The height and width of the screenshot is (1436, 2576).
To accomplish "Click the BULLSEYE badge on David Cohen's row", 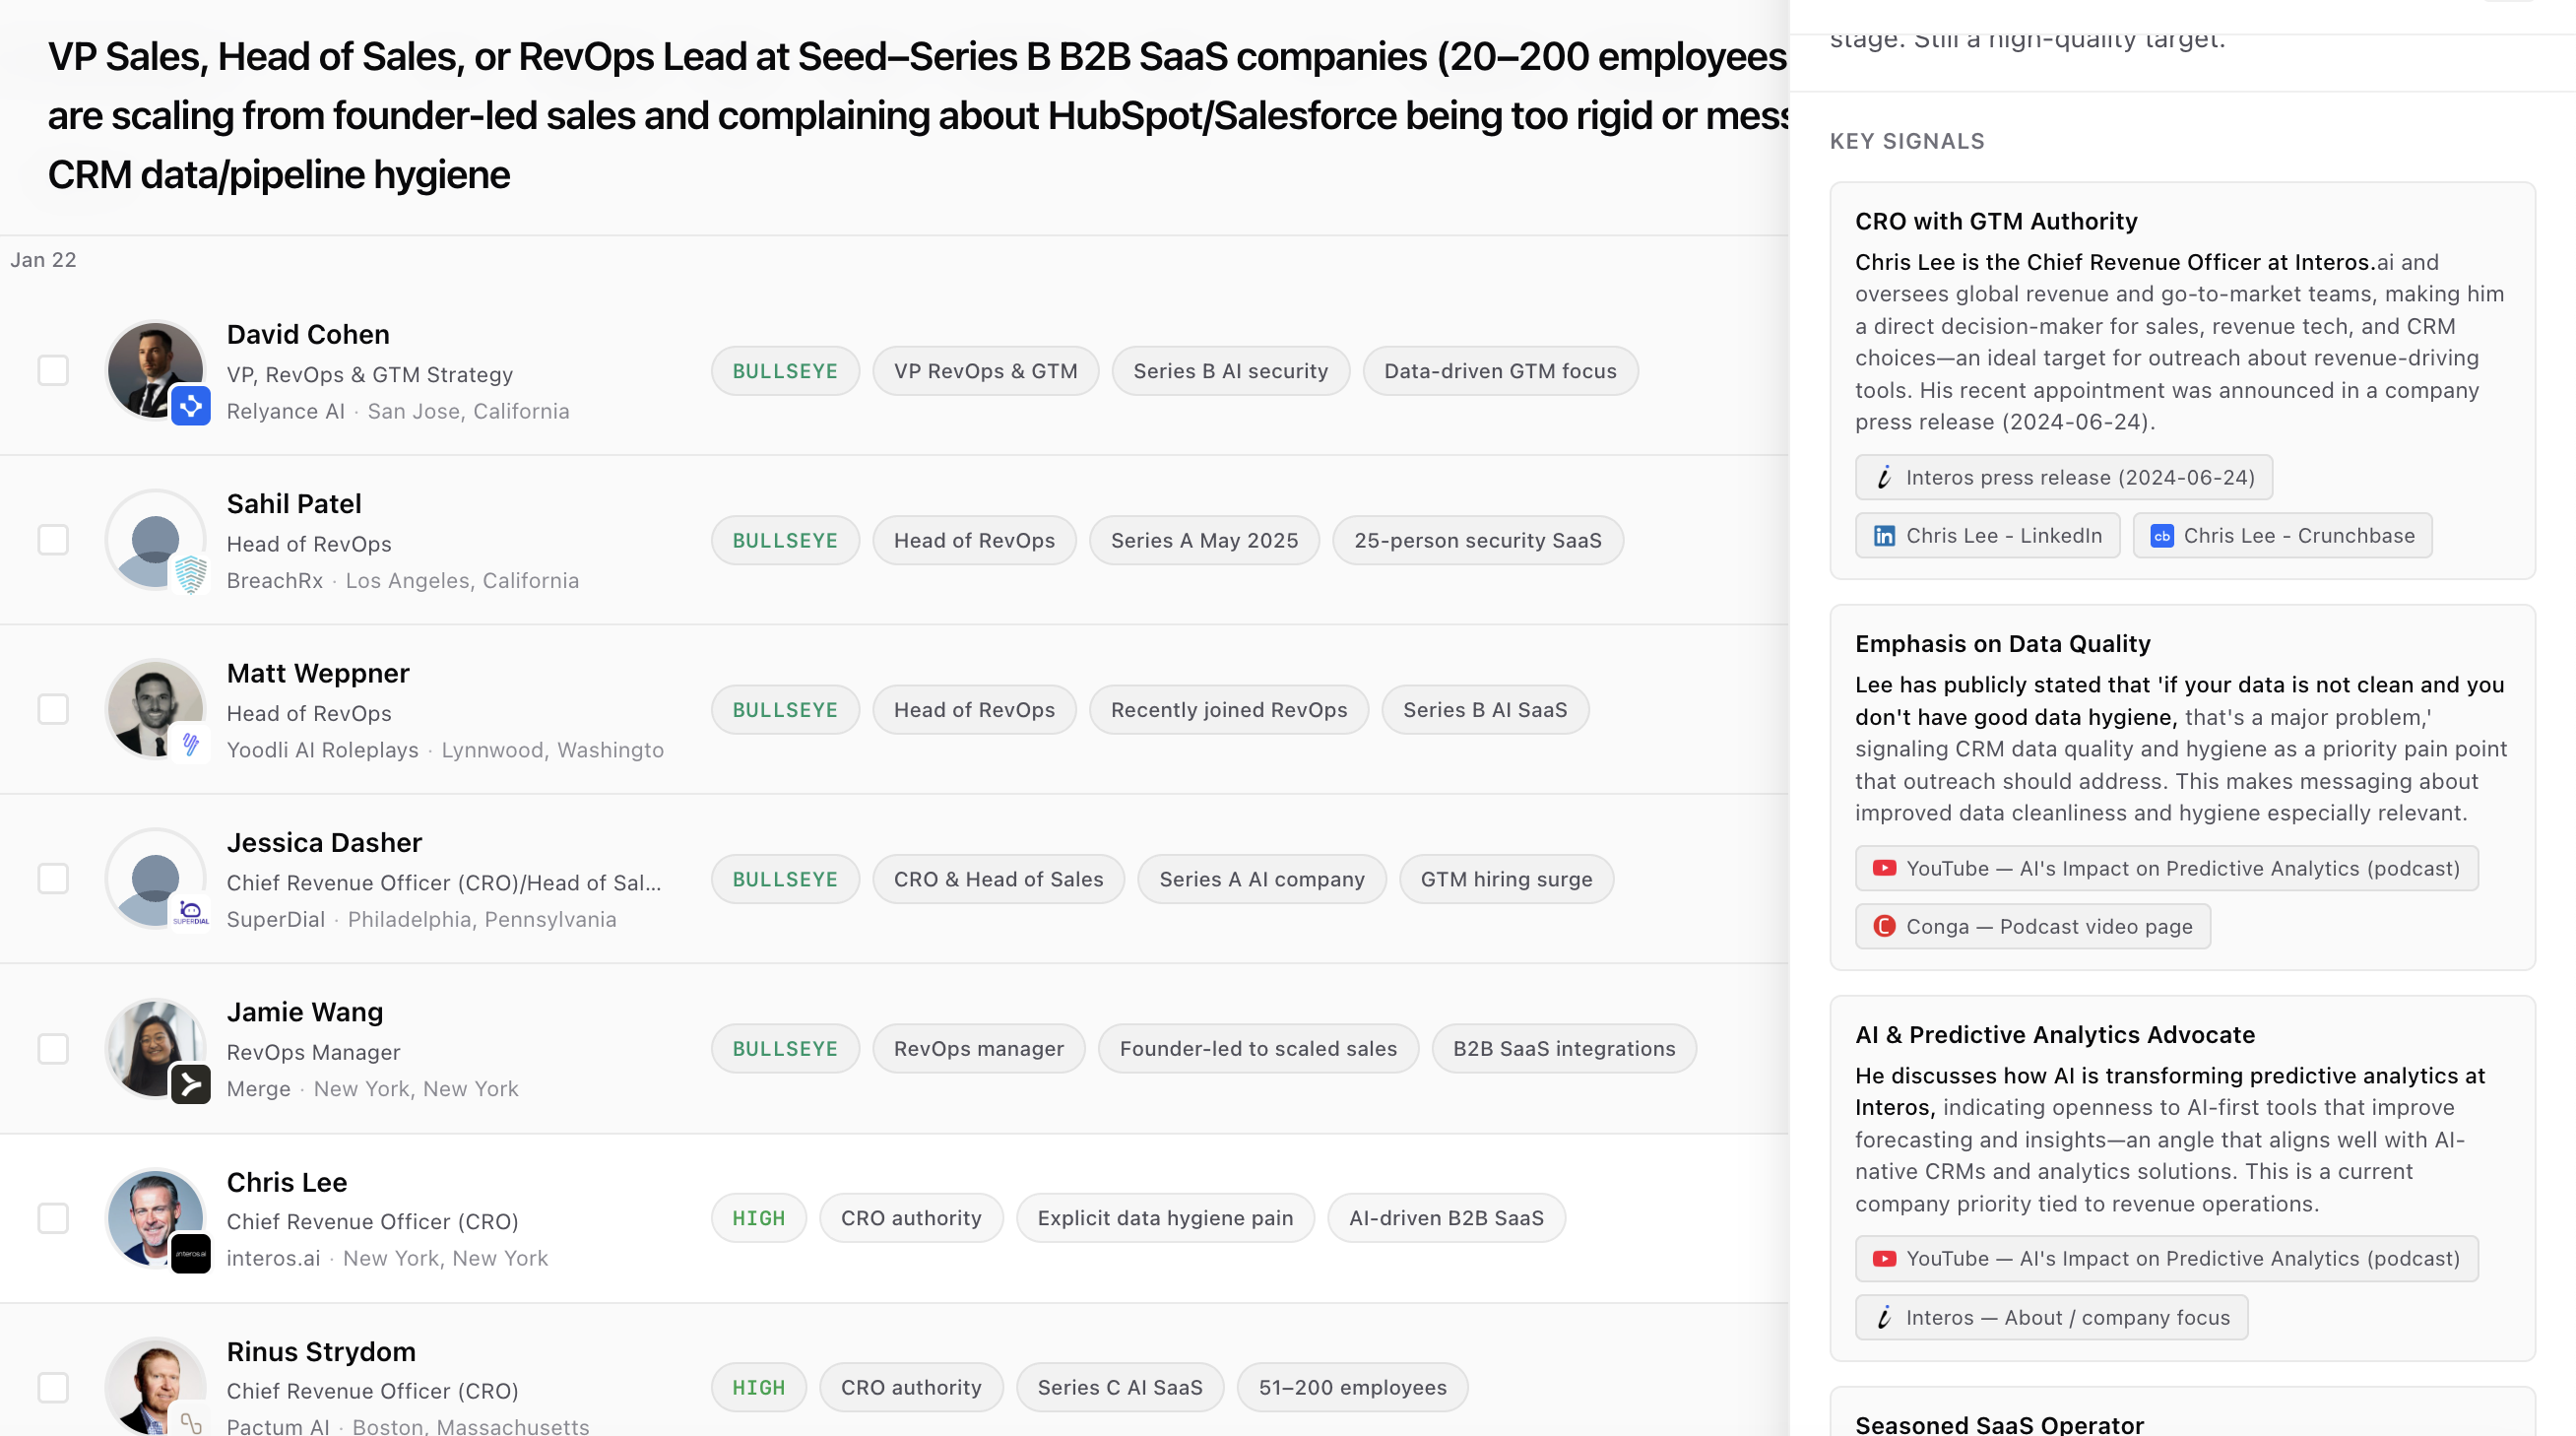I will coord(785,371).
